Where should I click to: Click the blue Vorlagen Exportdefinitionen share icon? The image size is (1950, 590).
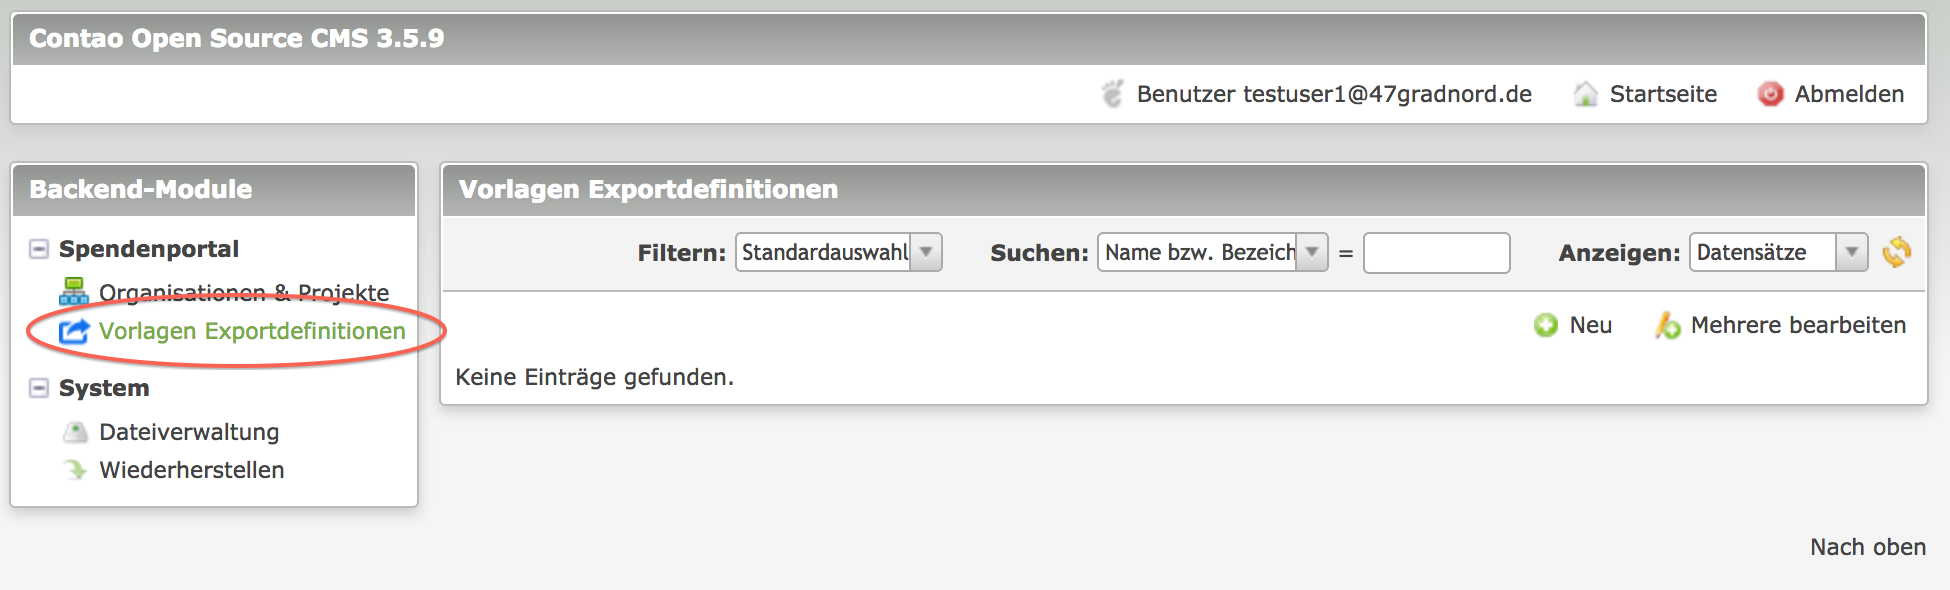[74, 331]
